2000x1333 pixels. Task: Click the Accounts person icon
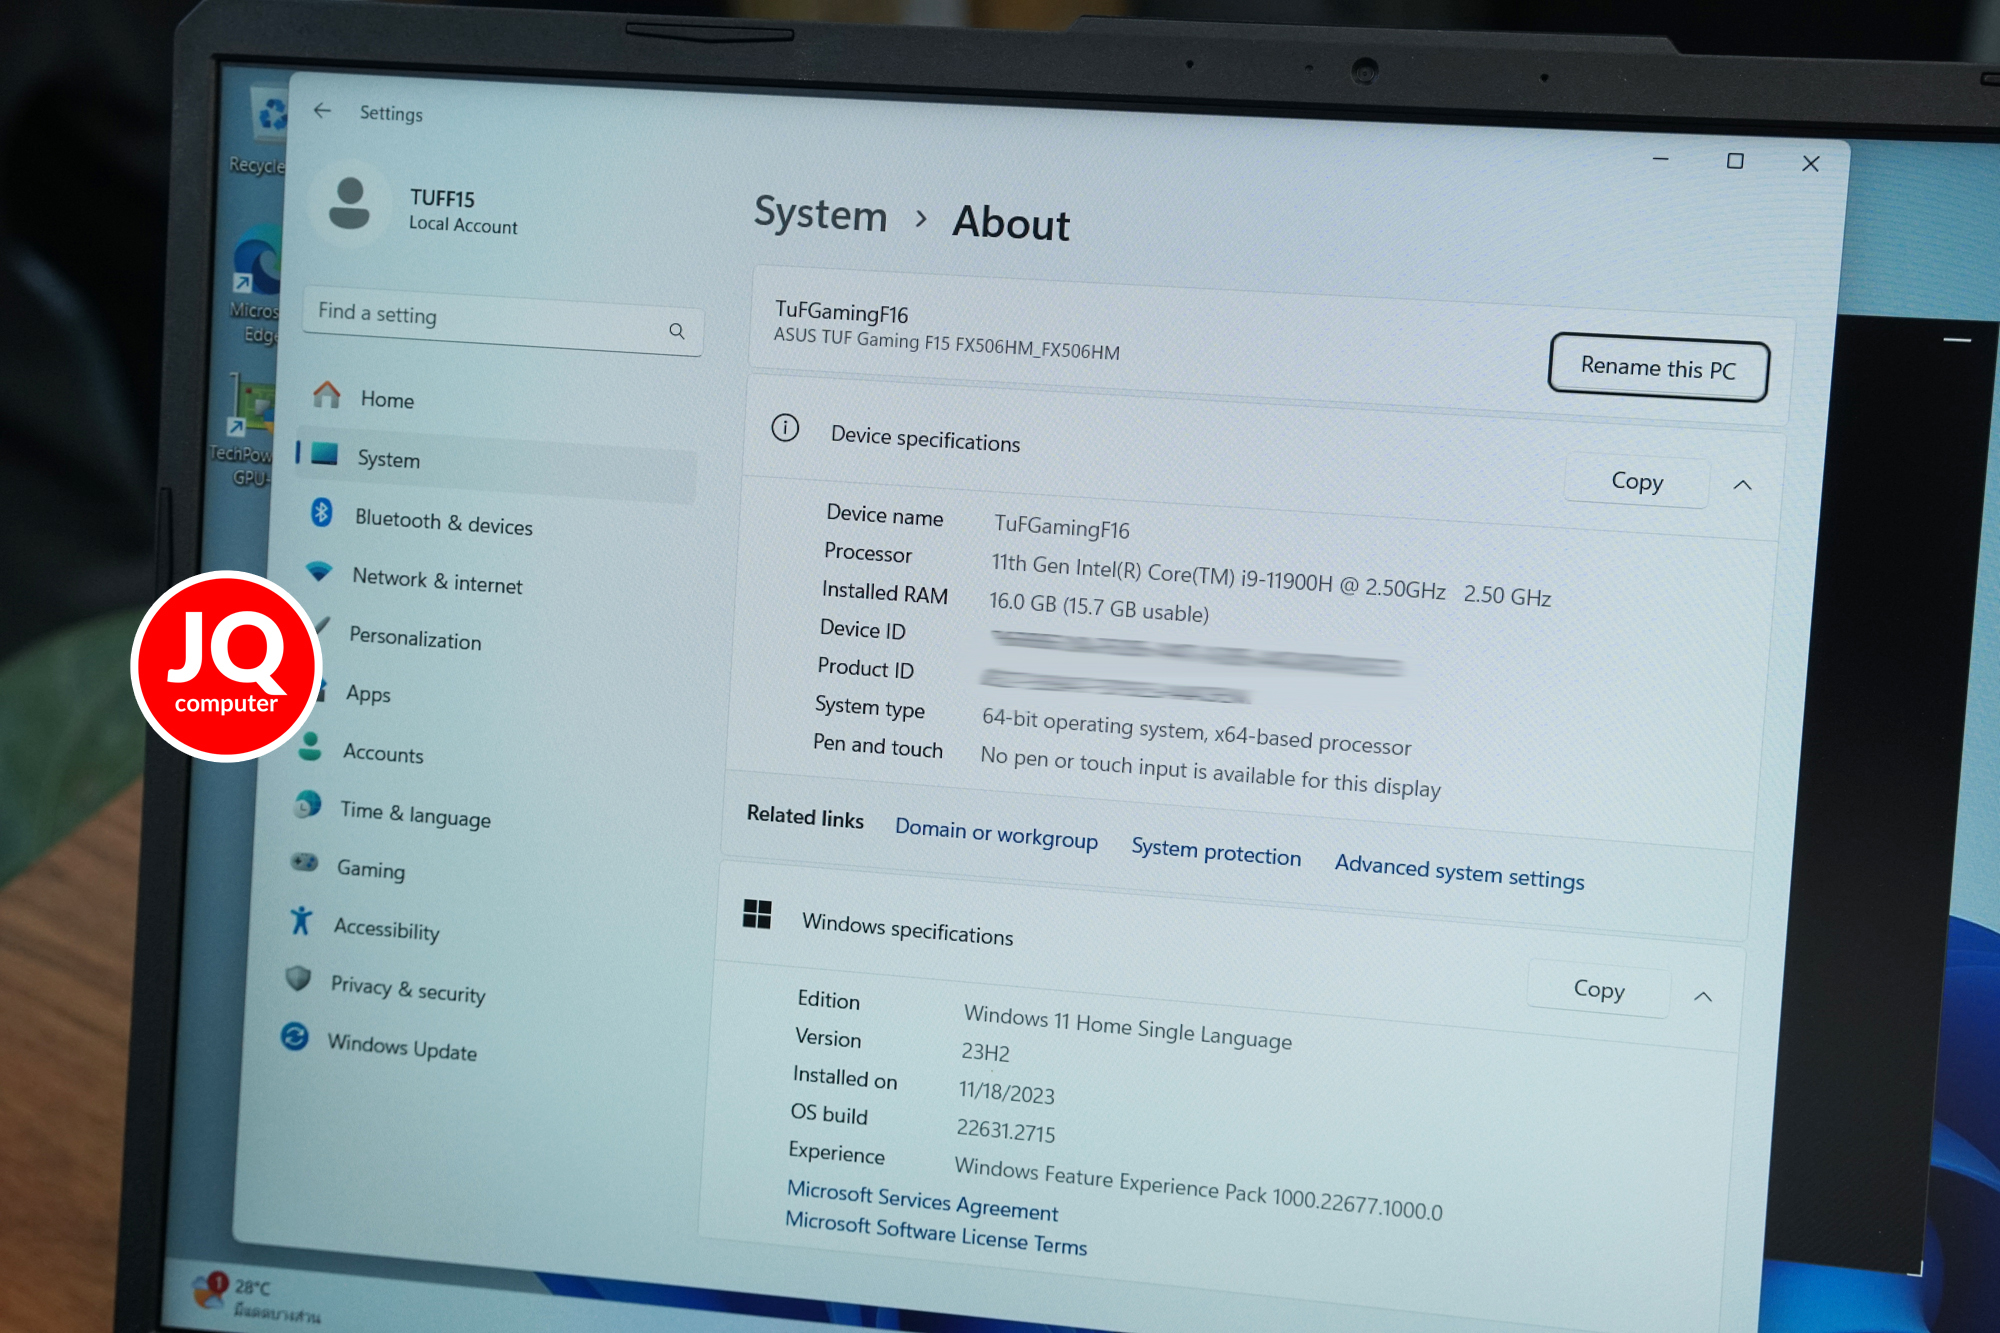[310, 746]
